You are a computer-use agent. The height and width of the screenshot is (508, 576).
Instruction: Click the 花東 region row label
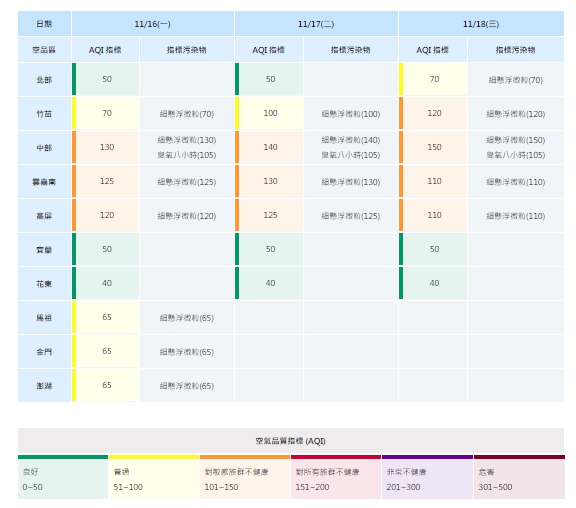pyautogui.click(x=44, y=284)
